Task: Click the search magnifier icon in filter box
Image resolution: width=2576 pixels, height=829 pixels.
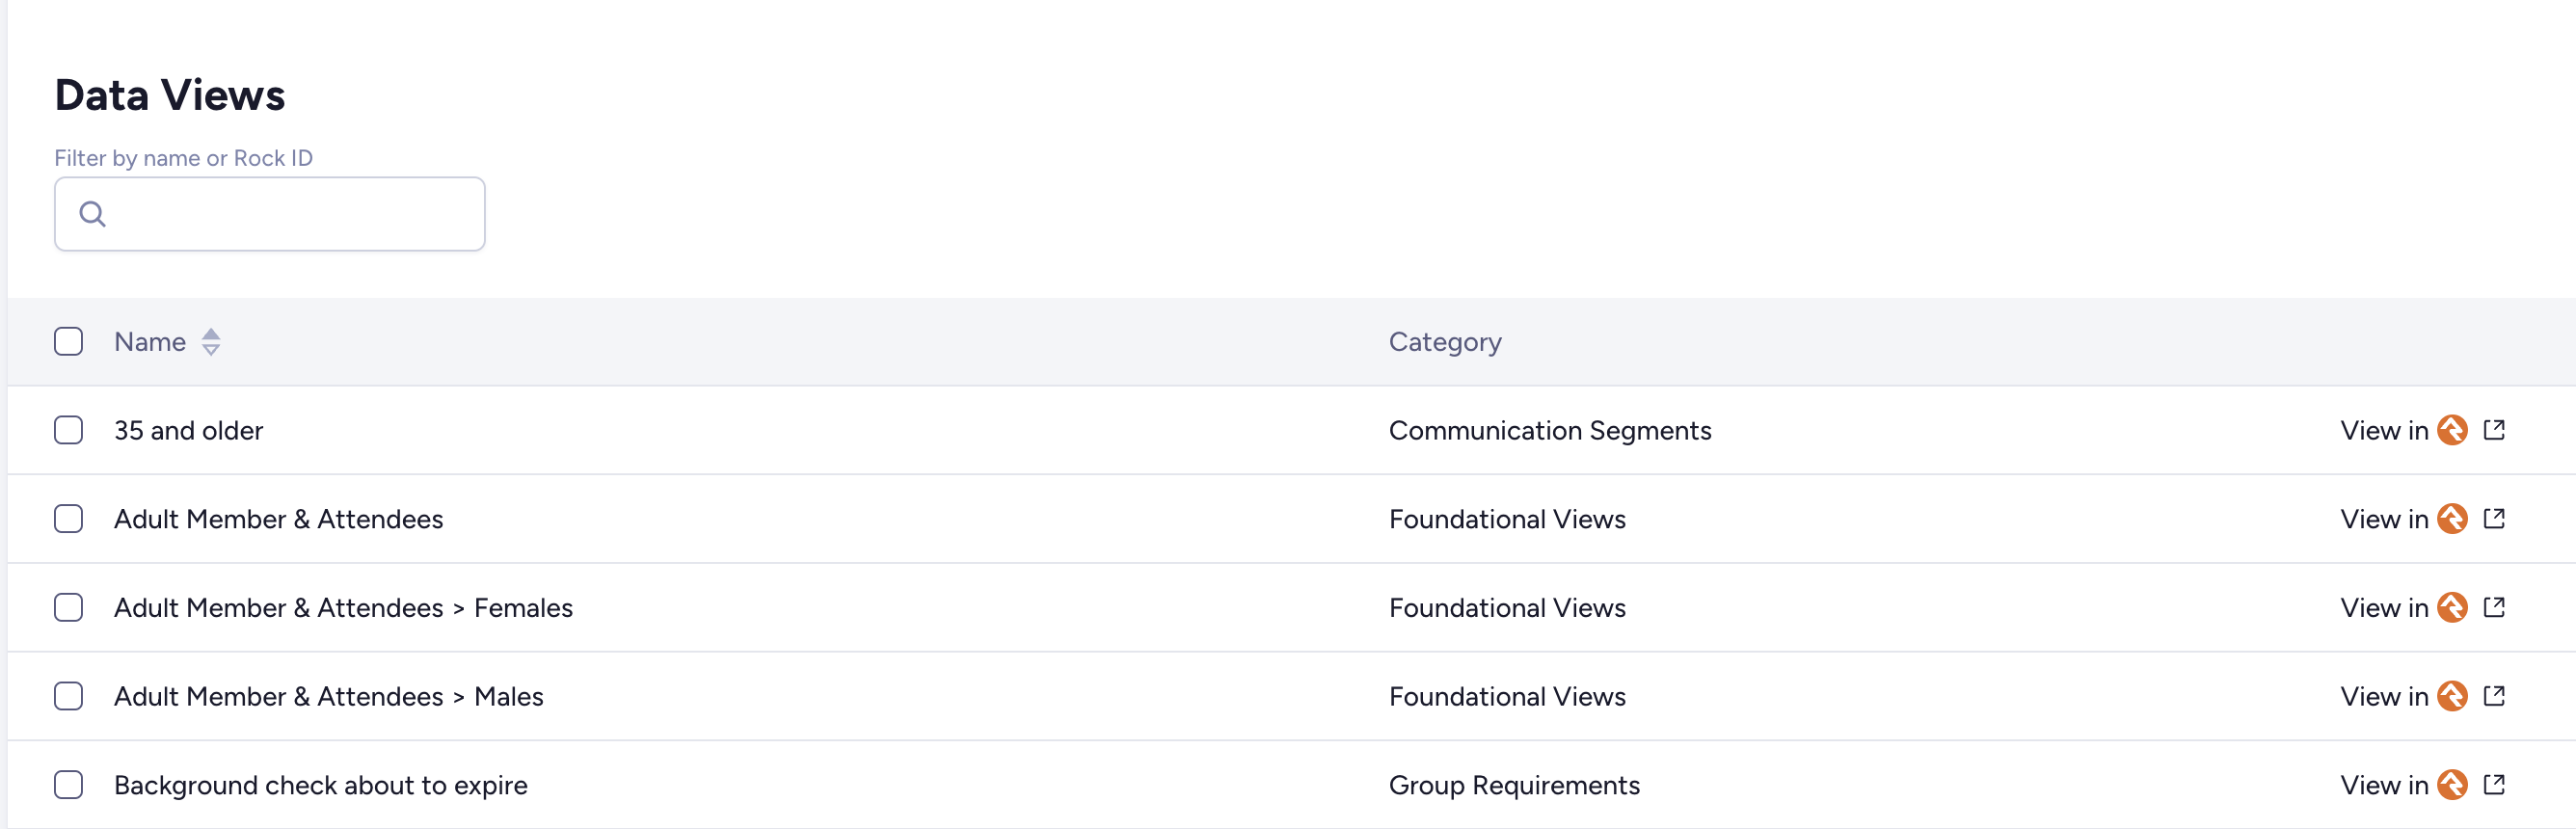Action: [x=93, y=214]
